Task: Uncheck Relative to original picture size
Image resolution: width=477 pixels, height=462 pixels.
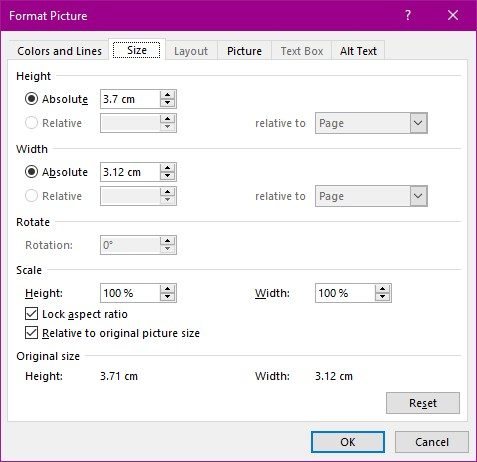Action: coord(31,333)
